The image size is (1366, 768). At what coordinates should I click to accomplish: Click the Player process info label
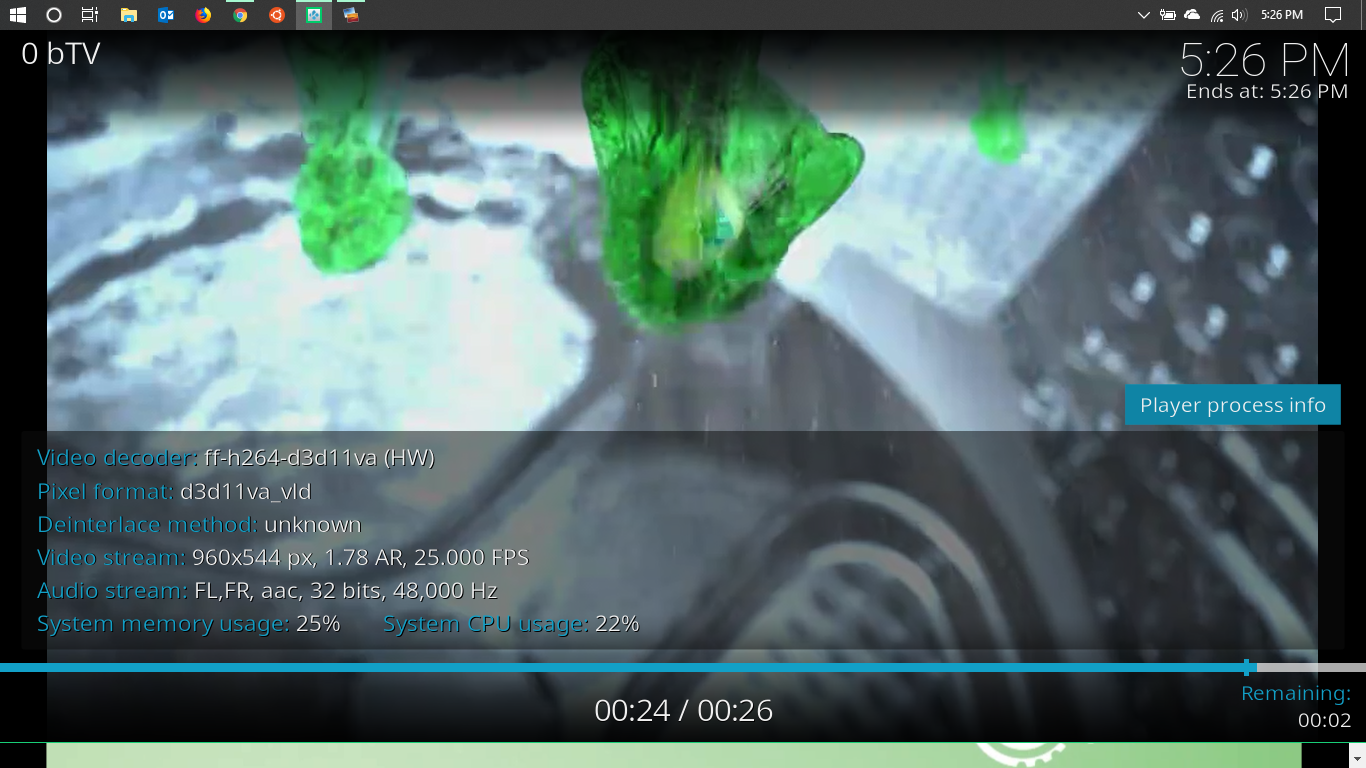tap(1233, 405)
